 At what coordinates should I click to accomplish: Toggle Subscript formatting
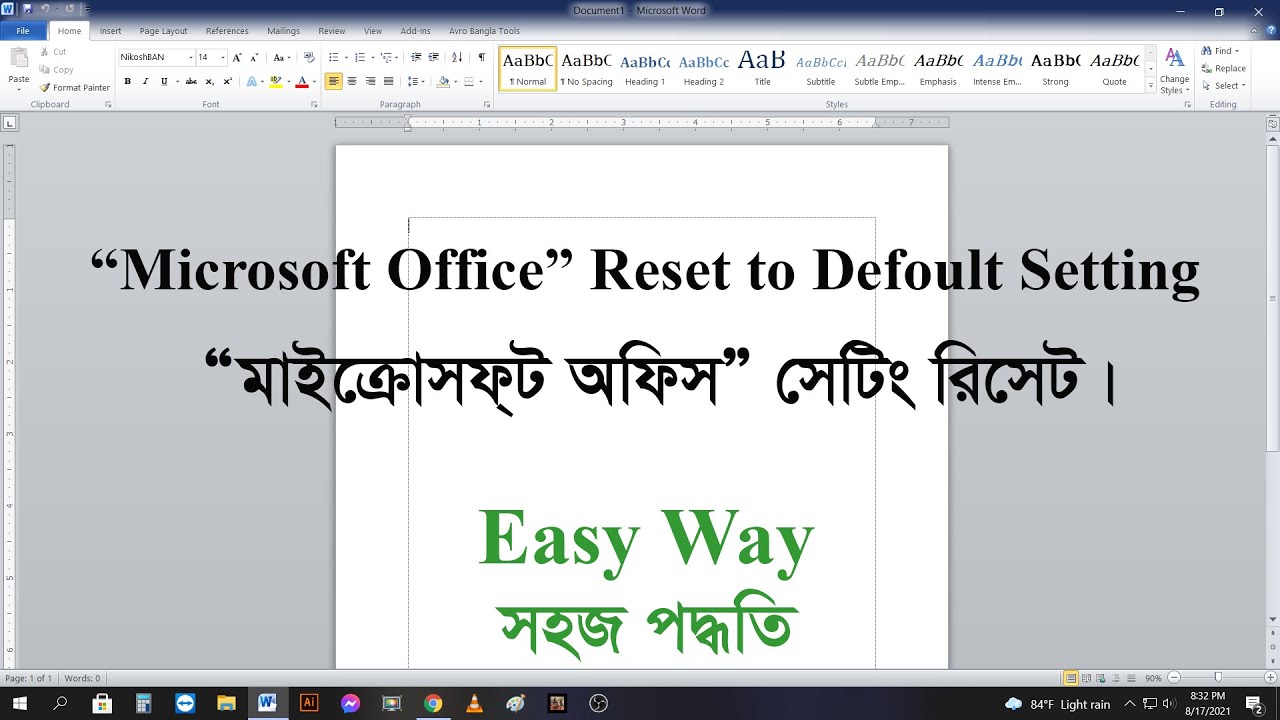click(209, 82)
